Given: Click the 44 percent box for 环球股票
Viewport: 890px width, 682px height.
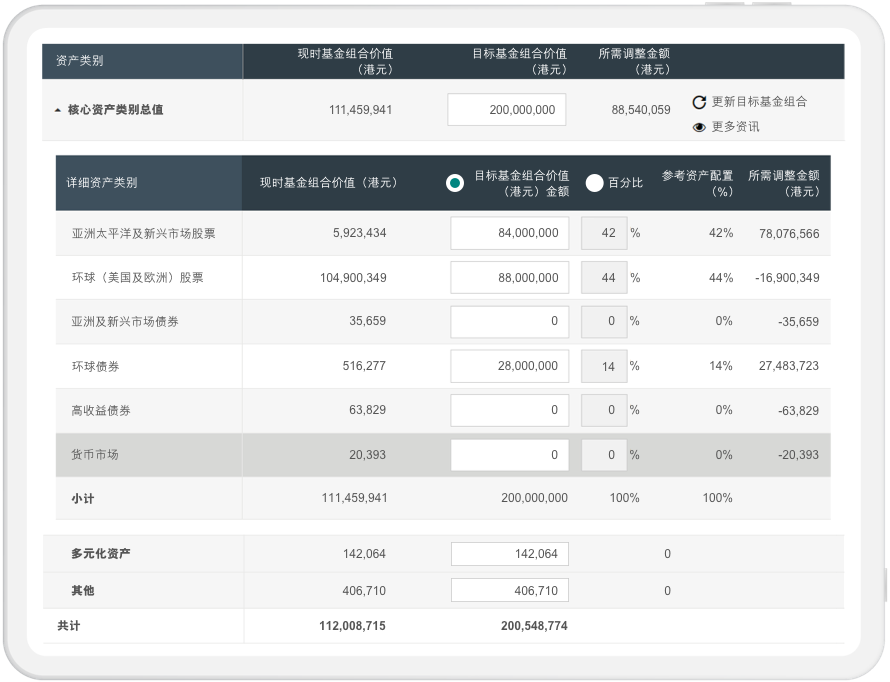Looking at the screenshot, I should (604, 277).
